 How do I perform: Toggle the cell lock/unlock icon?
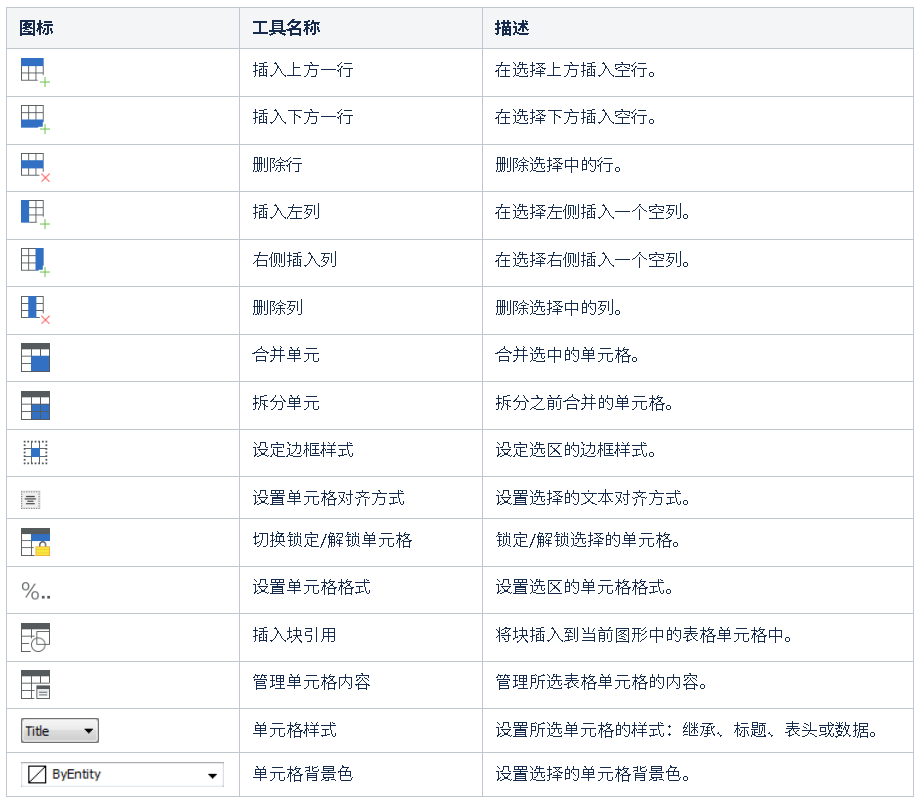[x=35, y=541]
